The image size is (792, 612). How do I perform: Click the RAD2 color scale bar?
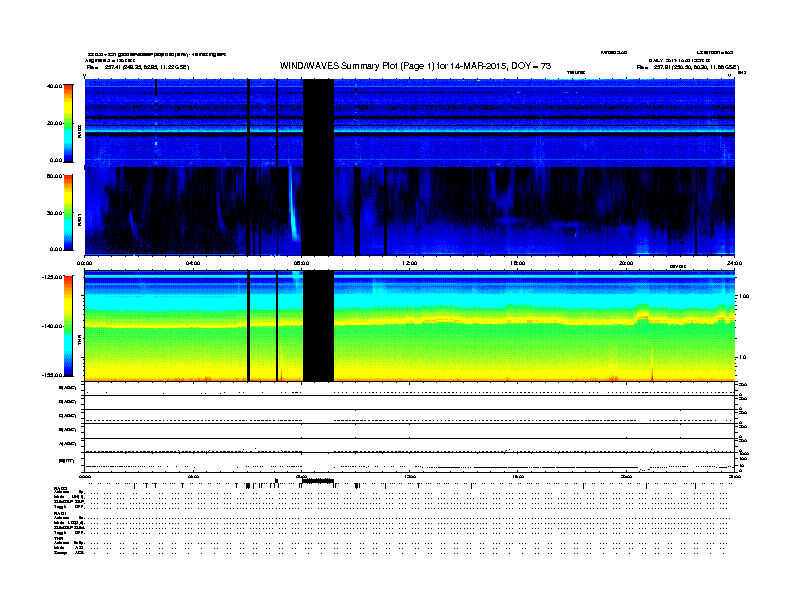point(68,123)
